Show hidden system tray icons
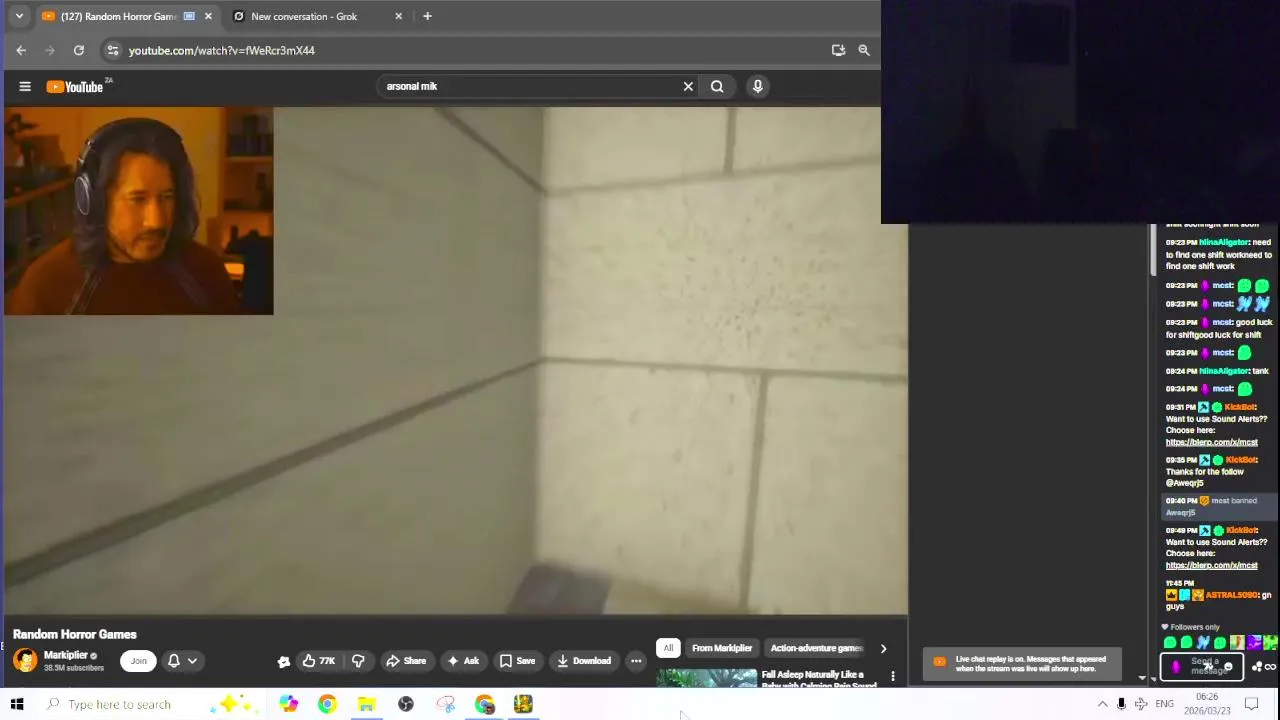Screen dimensions: 1280x720 (1102, 704)
